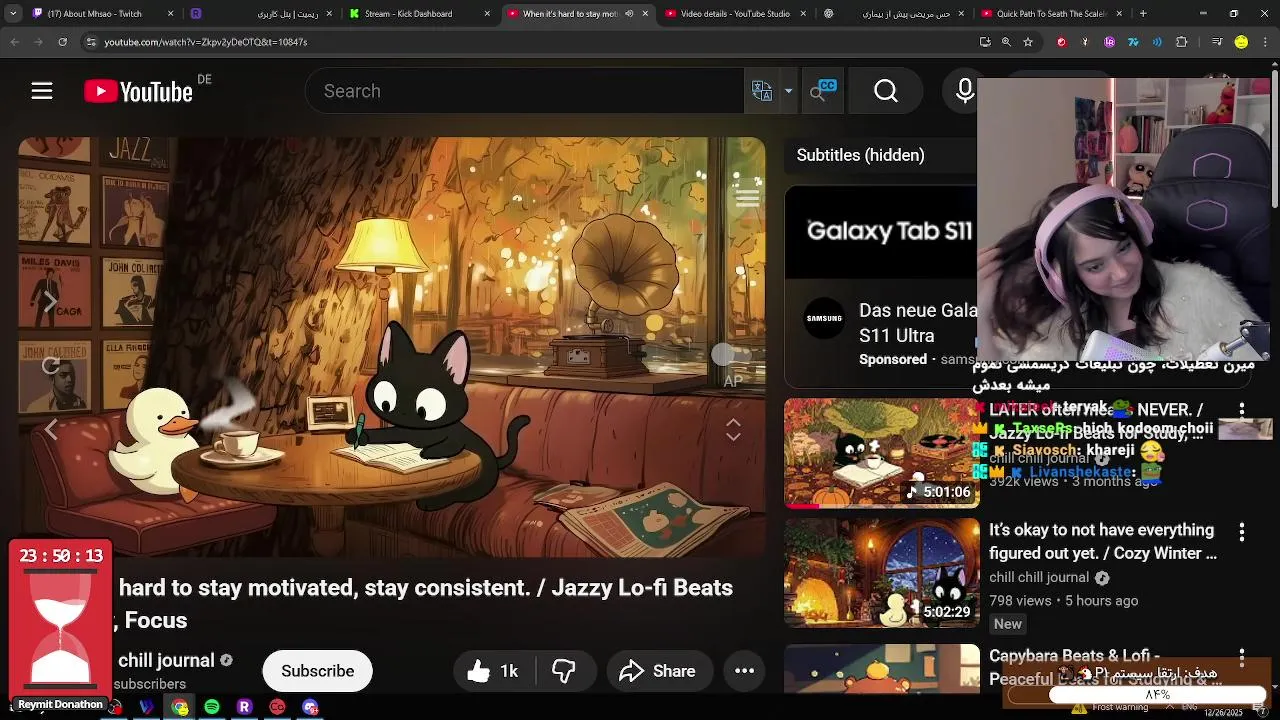Play the 5:01:06 Jazzy Lo-Fi thumbnail
This screenshot has height=720, width=1280.
881,453
